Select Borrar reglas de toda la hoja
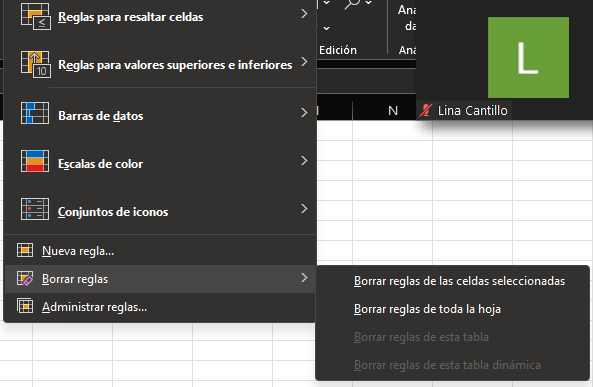Screen dimensions: 593x387 pyautogui.click(x=452, y=309)
